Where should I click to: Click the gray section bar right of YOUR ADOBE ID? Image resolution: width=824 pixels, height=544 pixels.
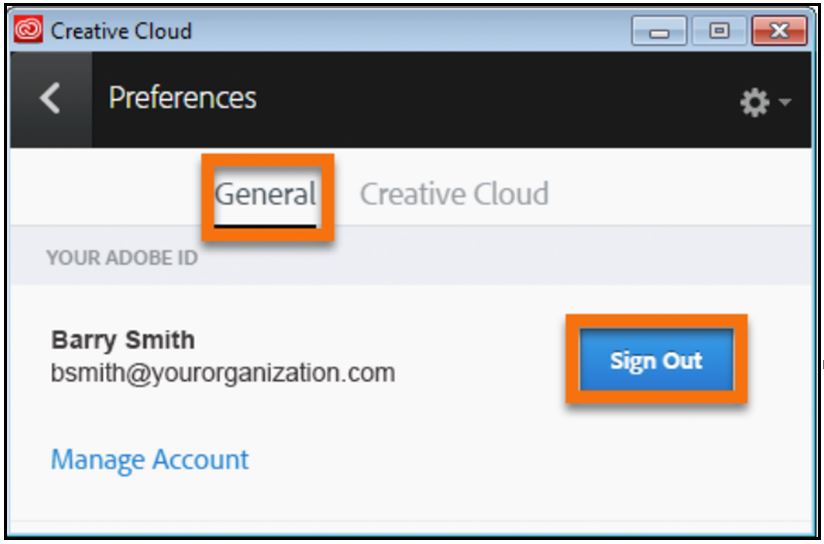[x=500, y=258]
